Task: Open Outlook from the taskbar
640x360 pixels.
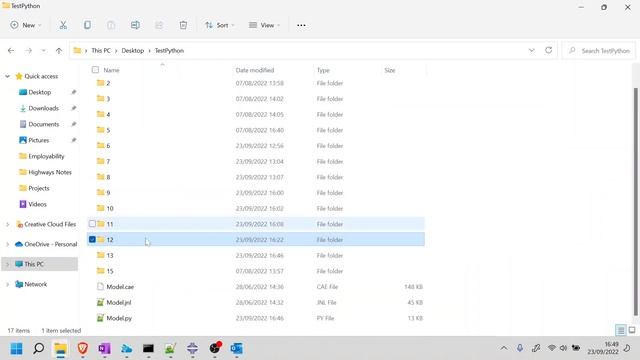Action: [x=236, y=349]
